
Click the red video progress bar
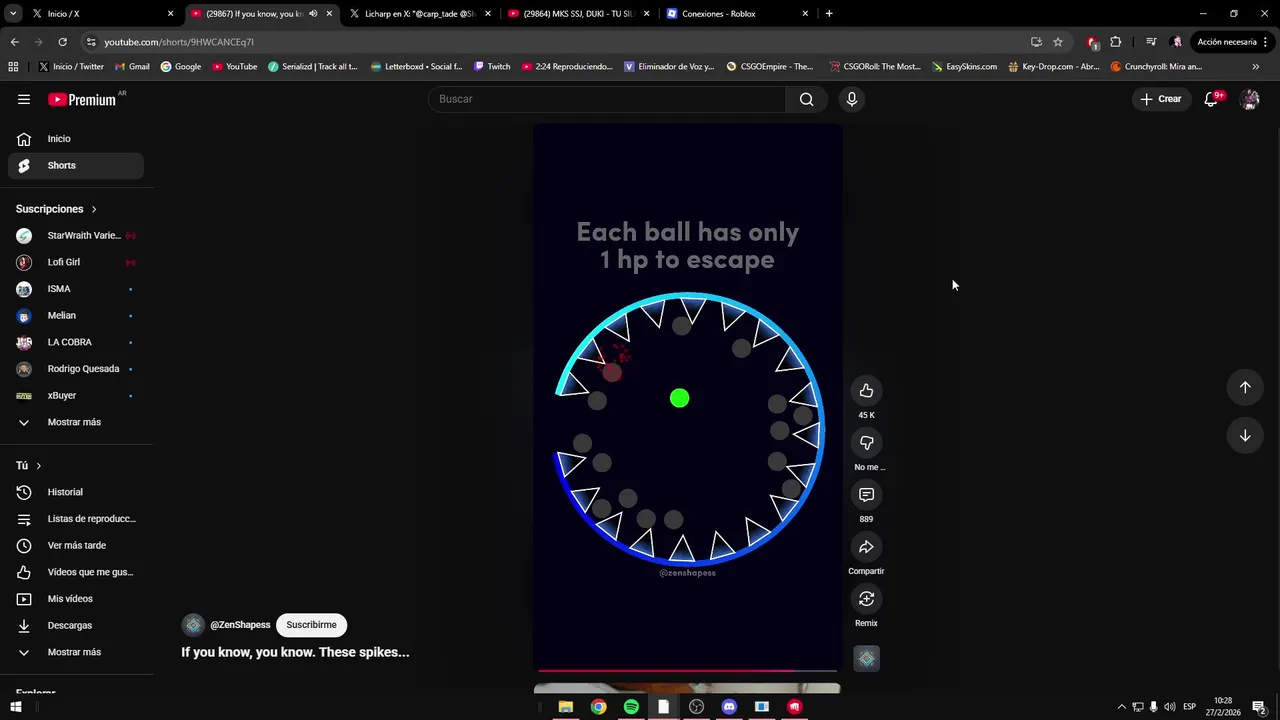point(688,671)
